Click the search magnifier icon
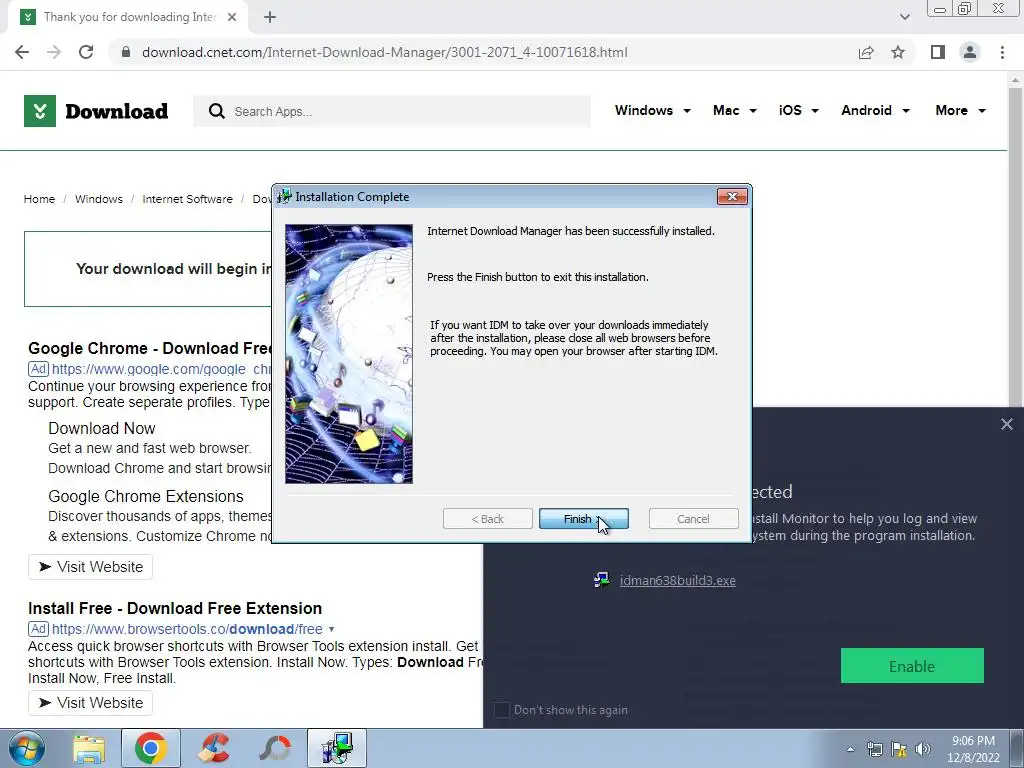This screenshot has height=768, width=1024. (216, 111)
